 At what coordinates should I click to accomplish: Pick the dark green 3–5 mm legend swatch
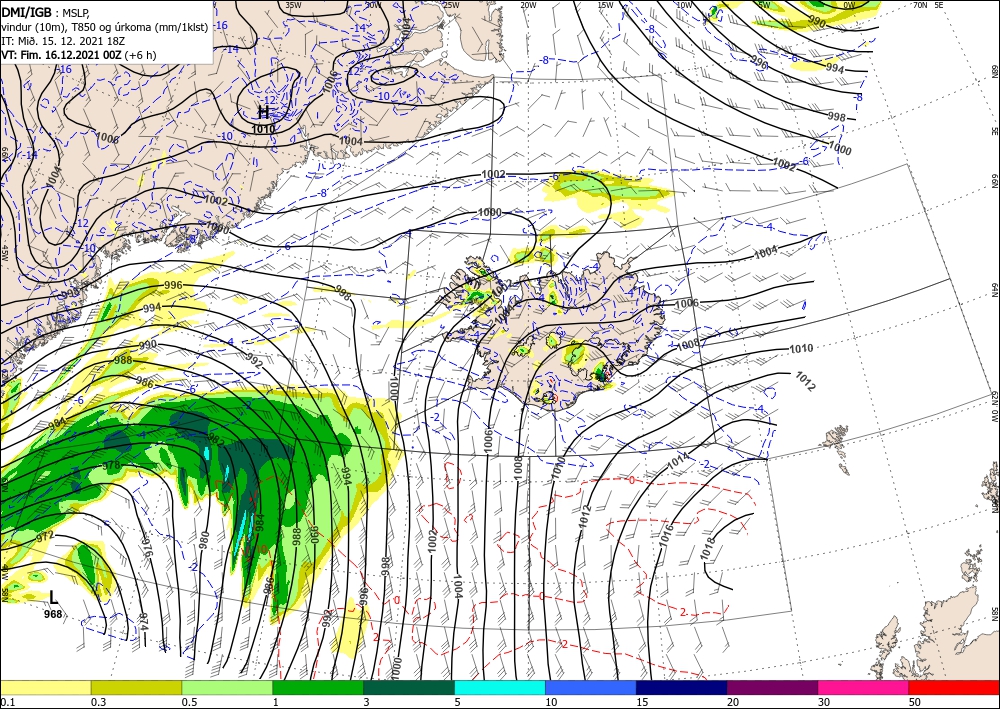click(409, 687)
